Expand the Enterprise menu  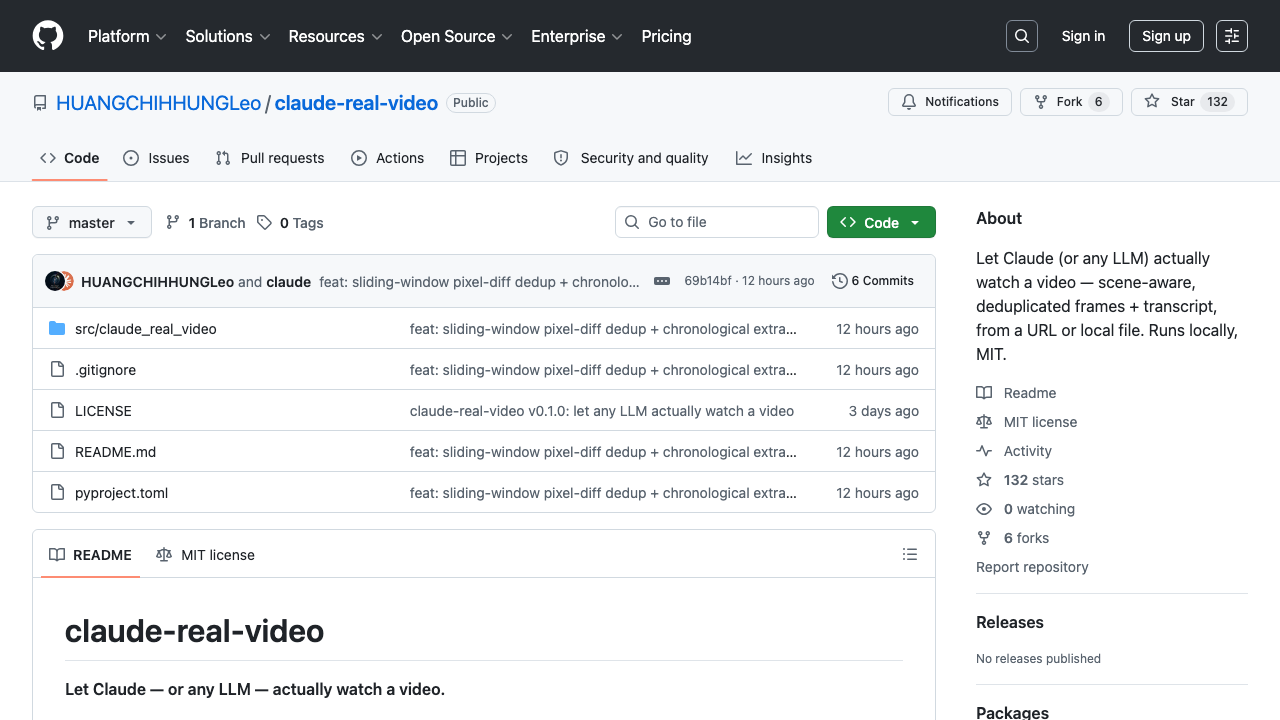click(577, 36)
